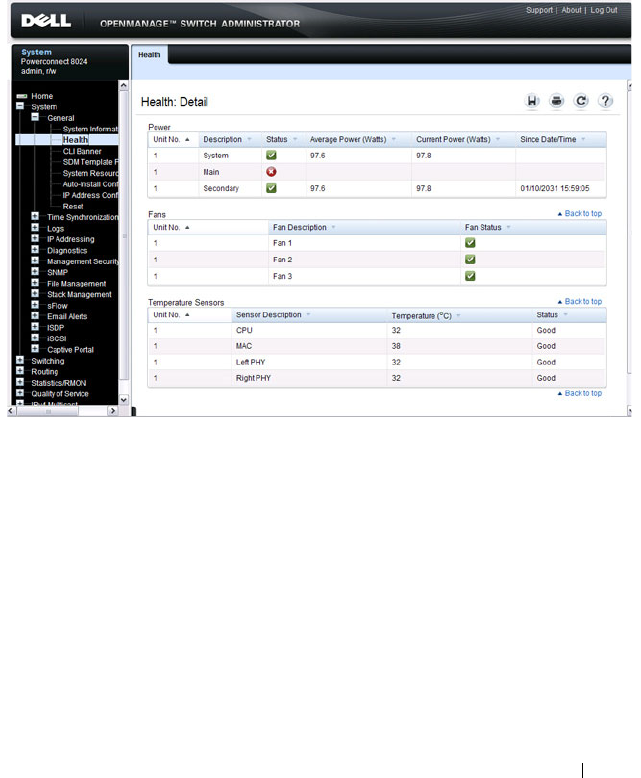Open SDM Template tree item
Viewport: 641px width, 778px height.
coord(90,162)
